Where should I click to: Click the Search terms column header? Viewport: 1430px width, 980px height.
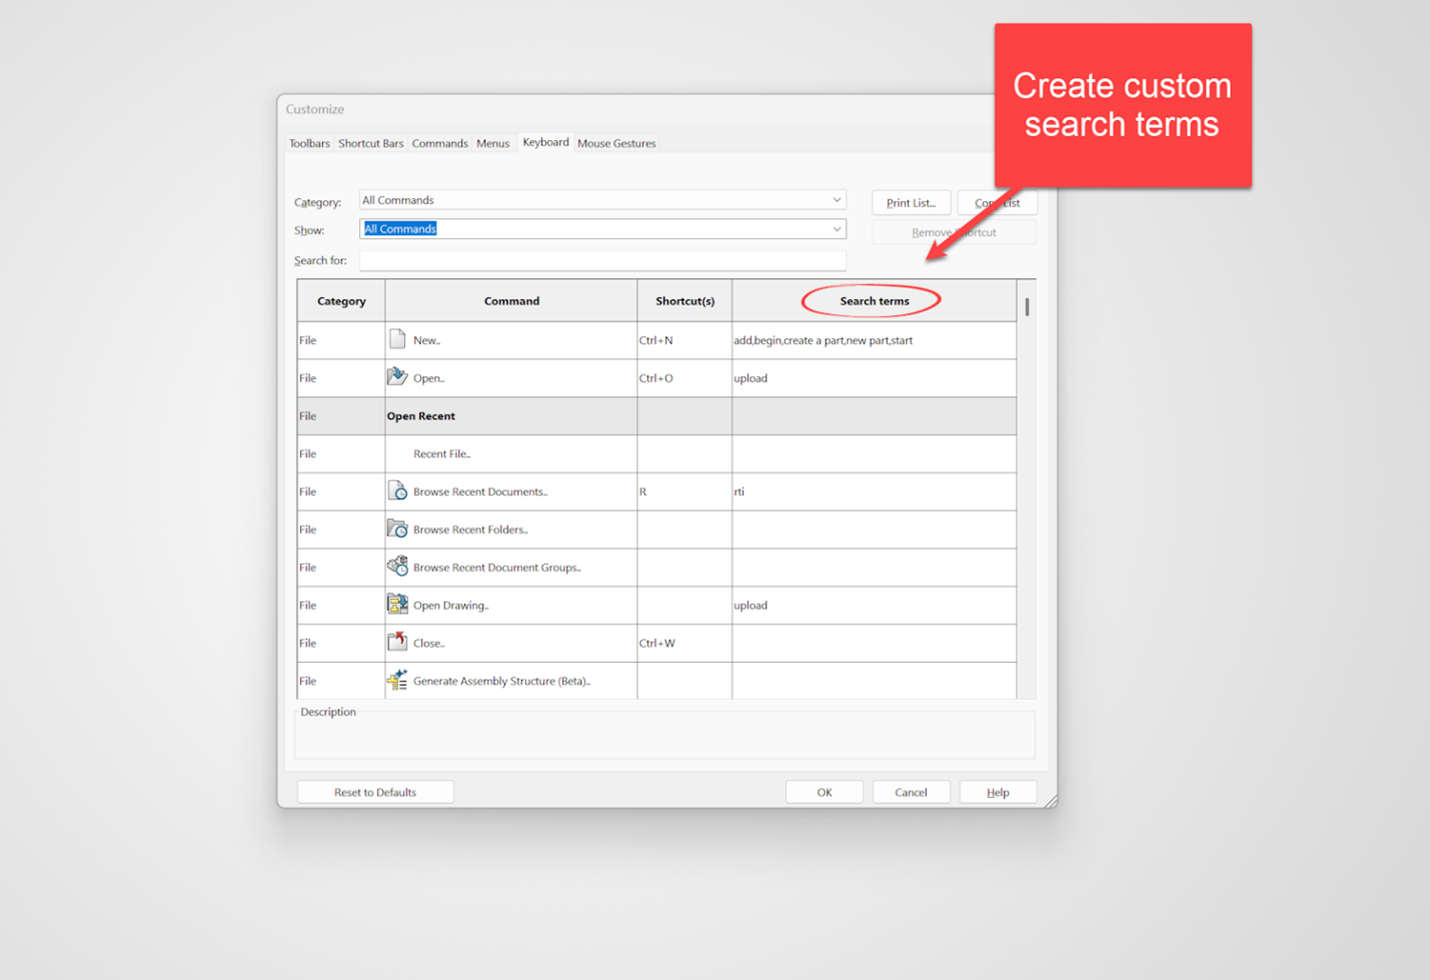[x=874, y=301]
